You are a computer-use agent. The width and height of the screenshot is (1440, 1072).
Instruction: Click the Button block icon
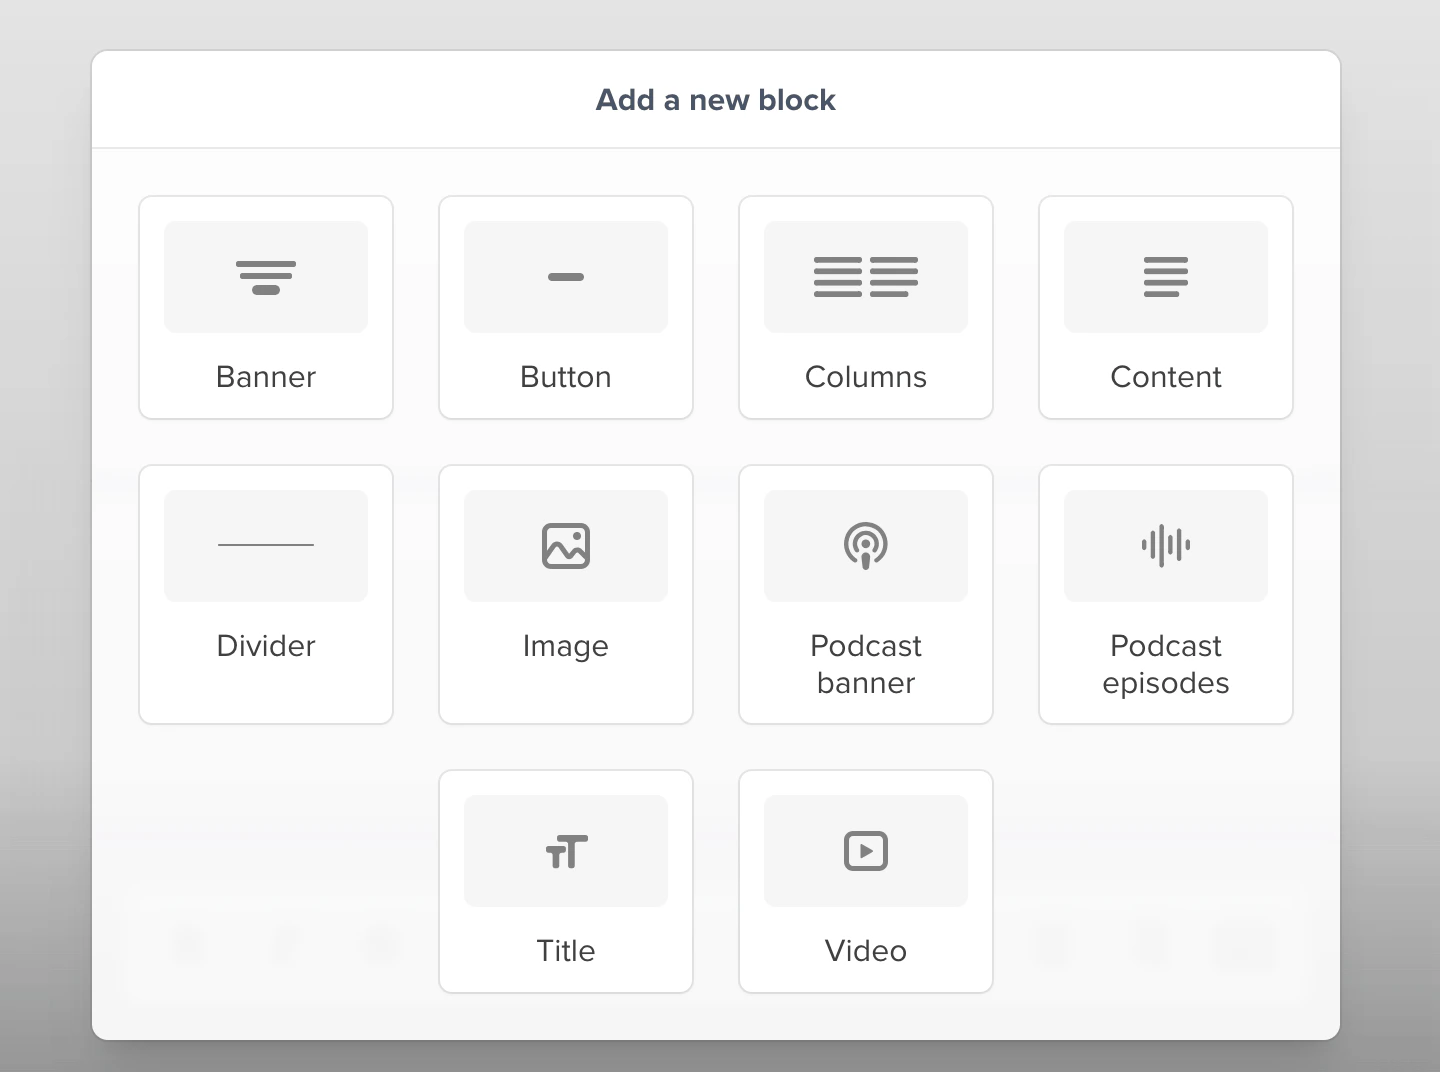tap(565, 277)
